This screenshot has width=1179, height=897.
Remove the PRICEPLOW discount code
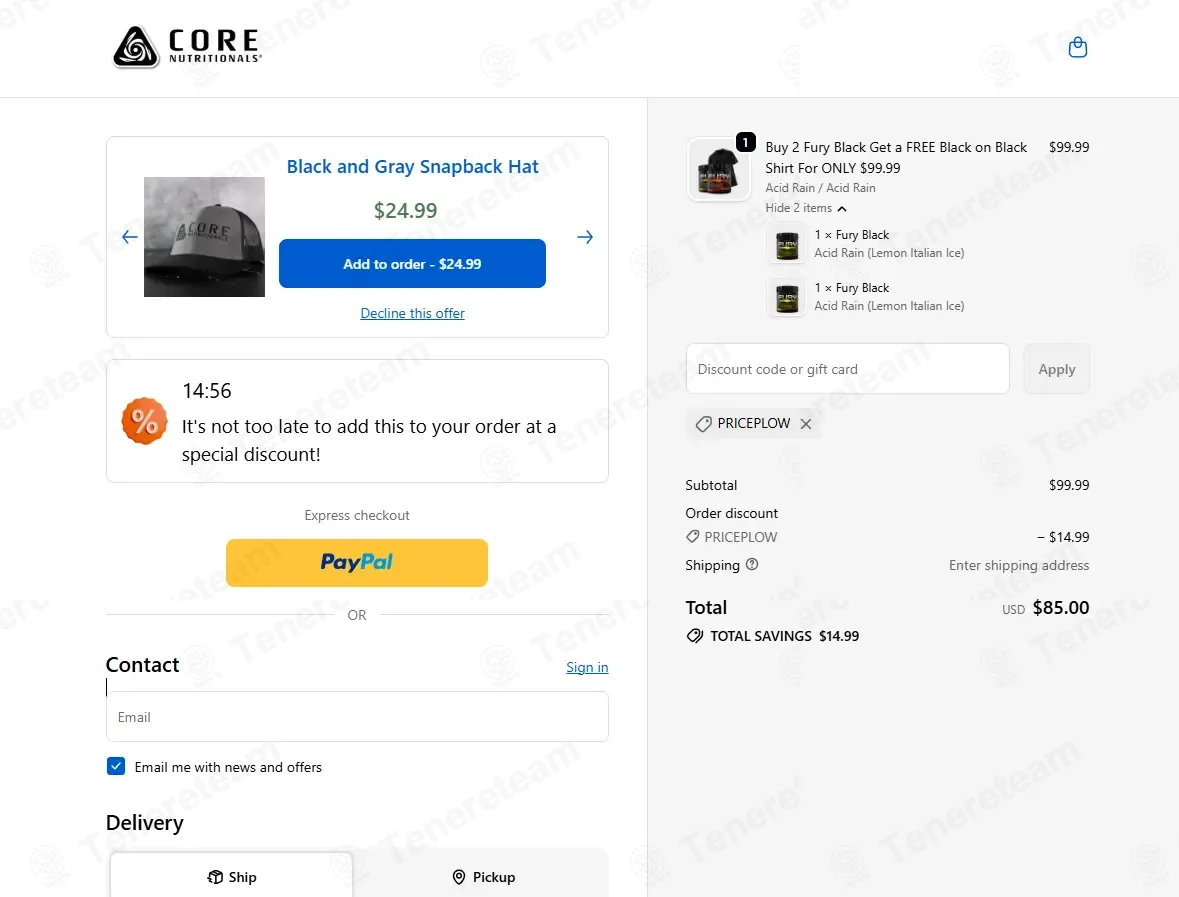[x=806, y=424]
